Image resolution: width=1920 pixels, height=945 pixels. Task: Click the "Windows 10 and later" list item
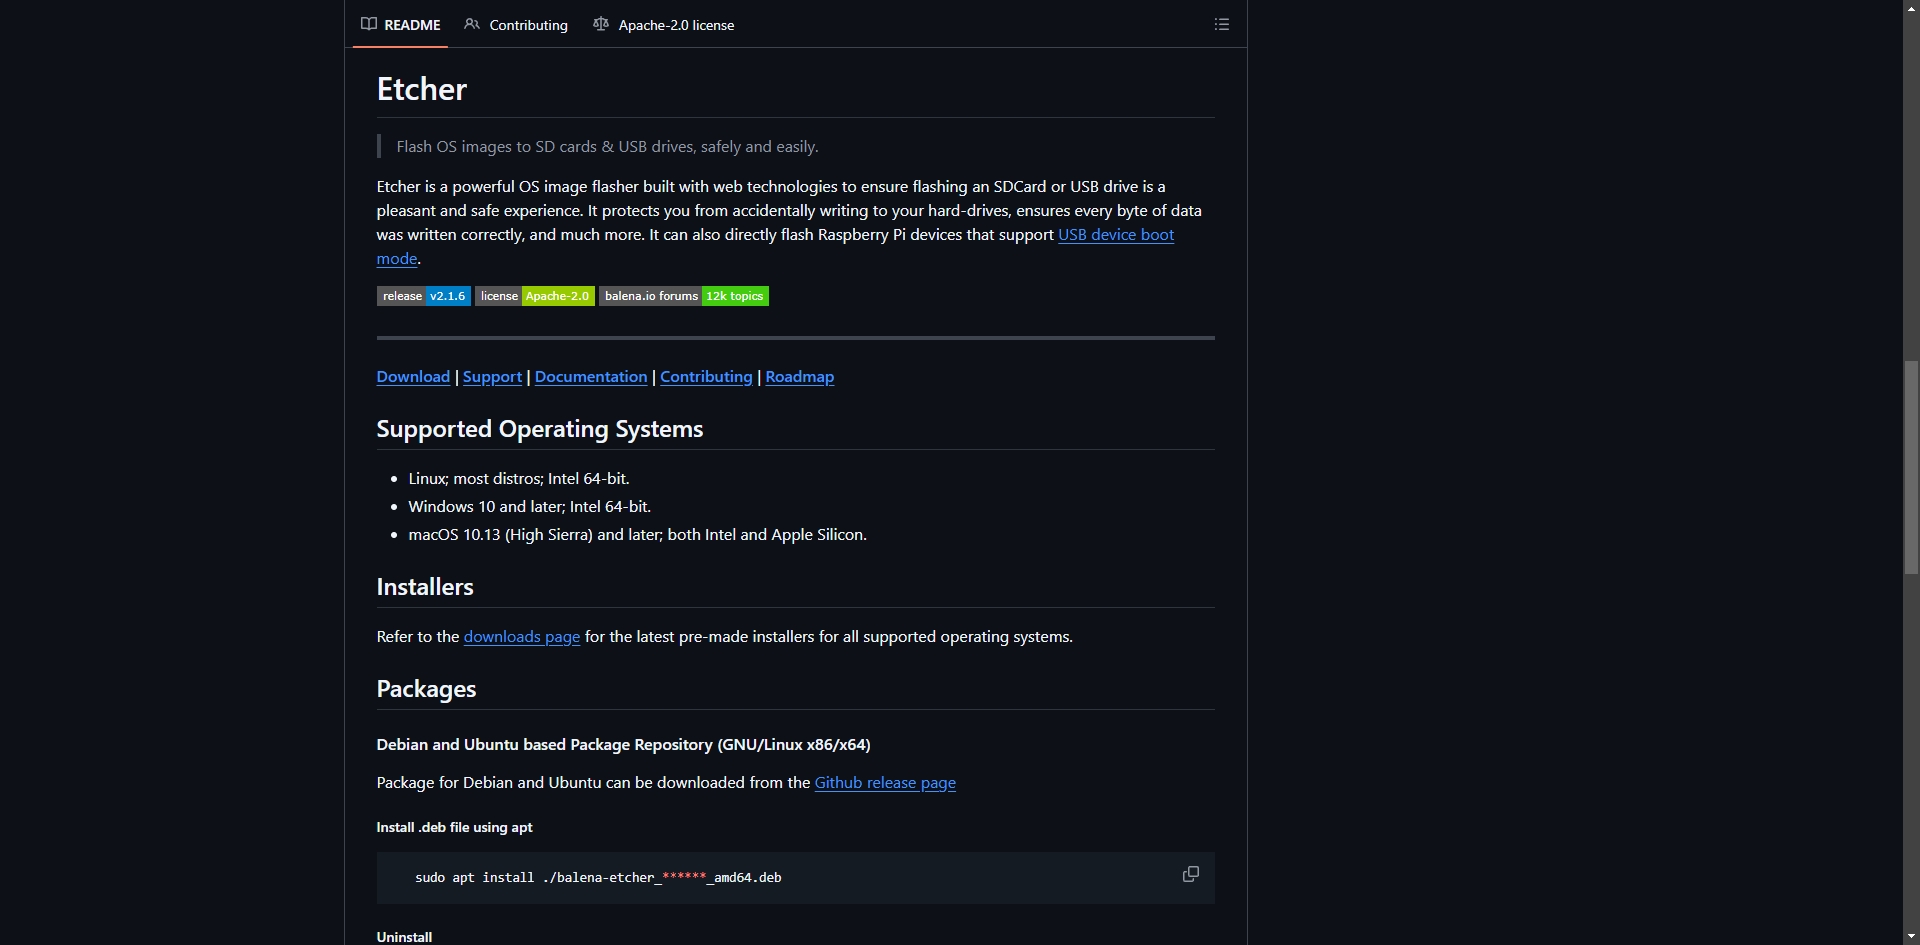pyautogui.click(x=530, y=506)
